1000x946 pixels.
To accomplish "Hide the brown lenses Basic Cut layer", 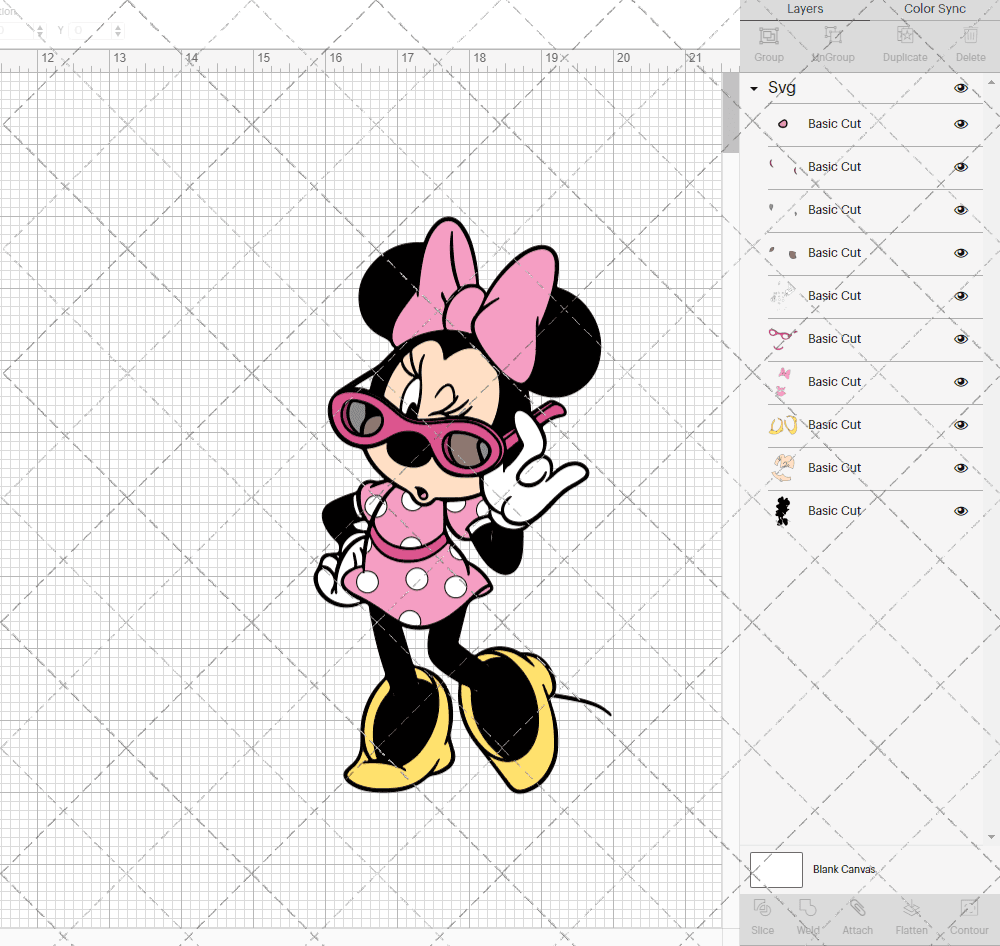I will (x=960, y=253).
